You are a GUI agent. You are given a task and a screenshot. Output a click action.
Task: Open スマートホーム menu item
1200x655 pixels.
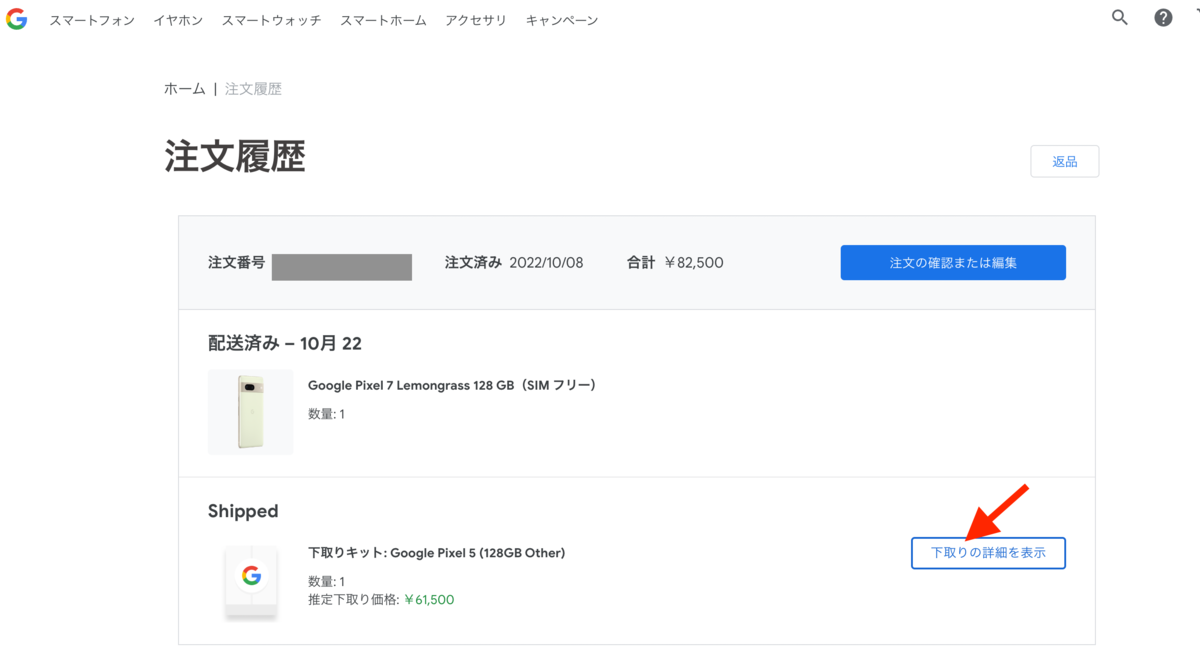tap(383, 20)
